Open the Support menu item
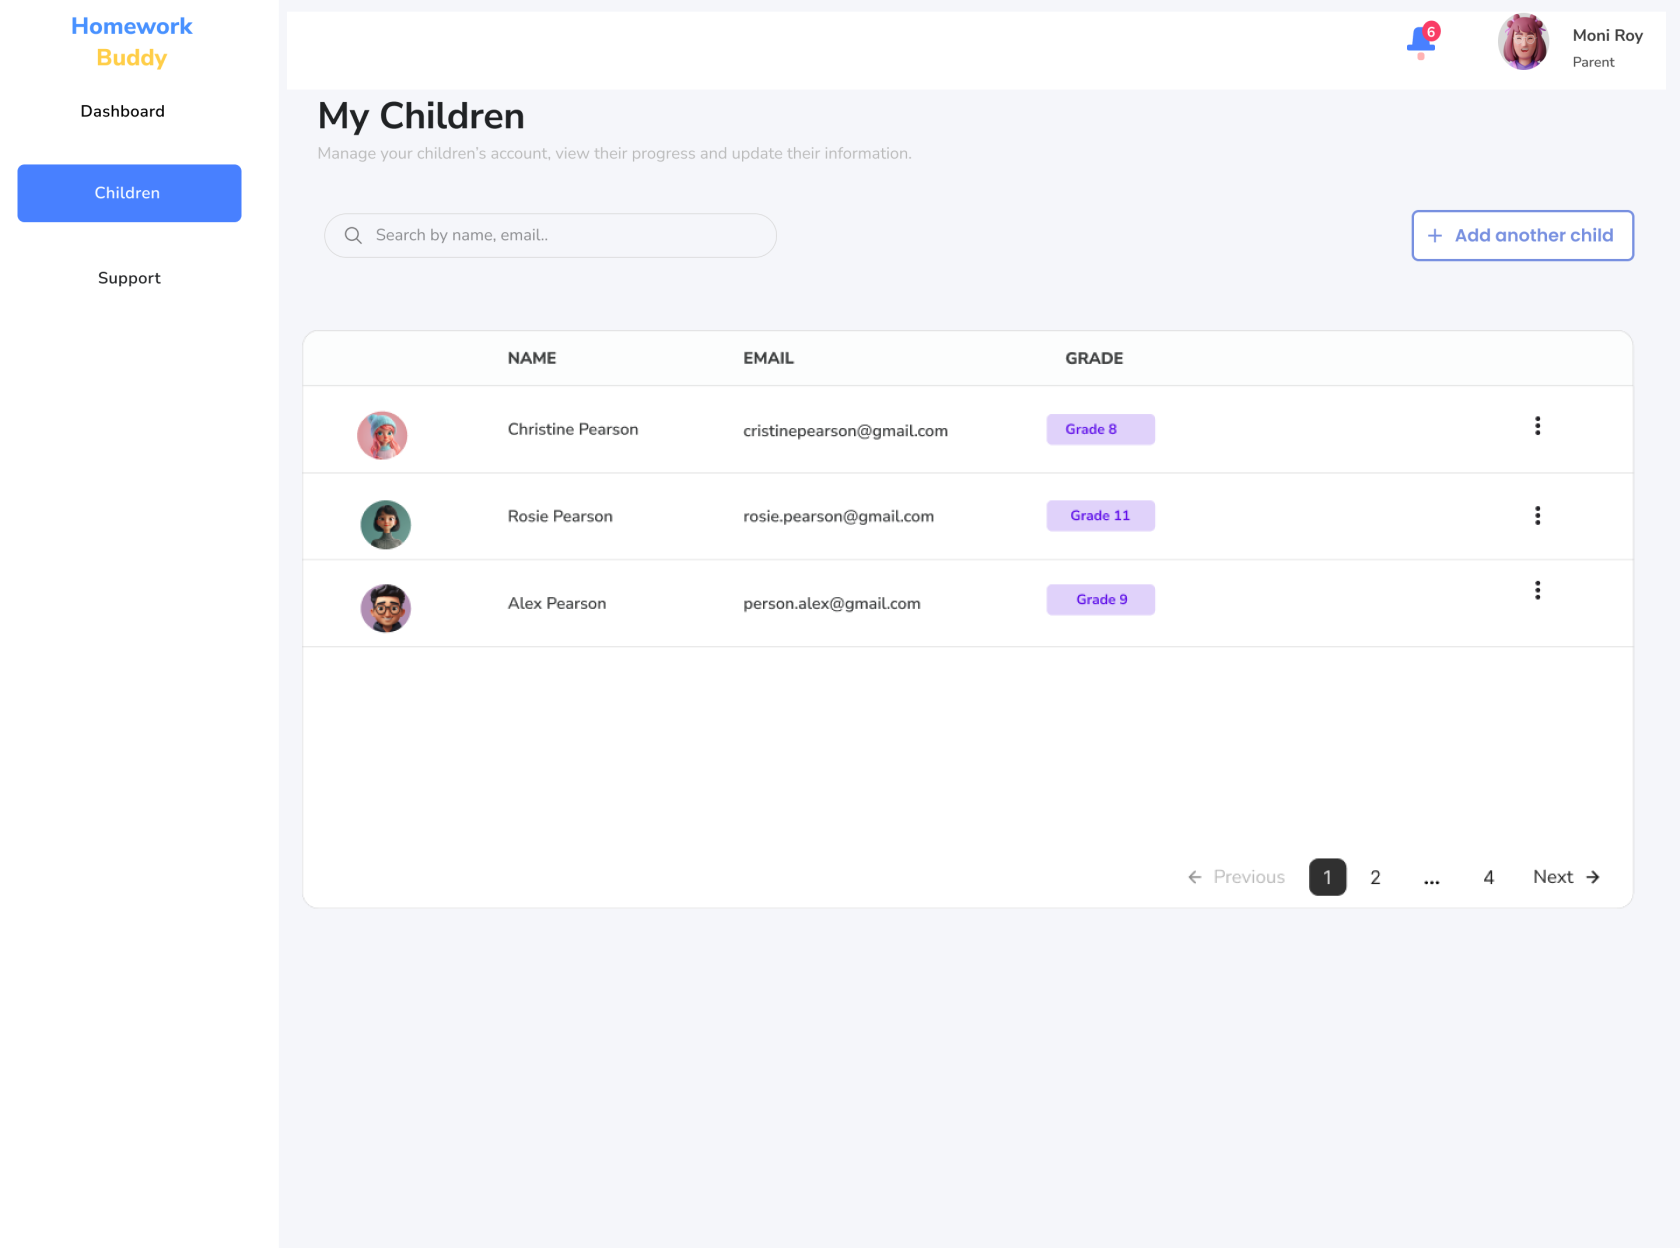The image size is (1680, 1248). [x=129, y=278]
